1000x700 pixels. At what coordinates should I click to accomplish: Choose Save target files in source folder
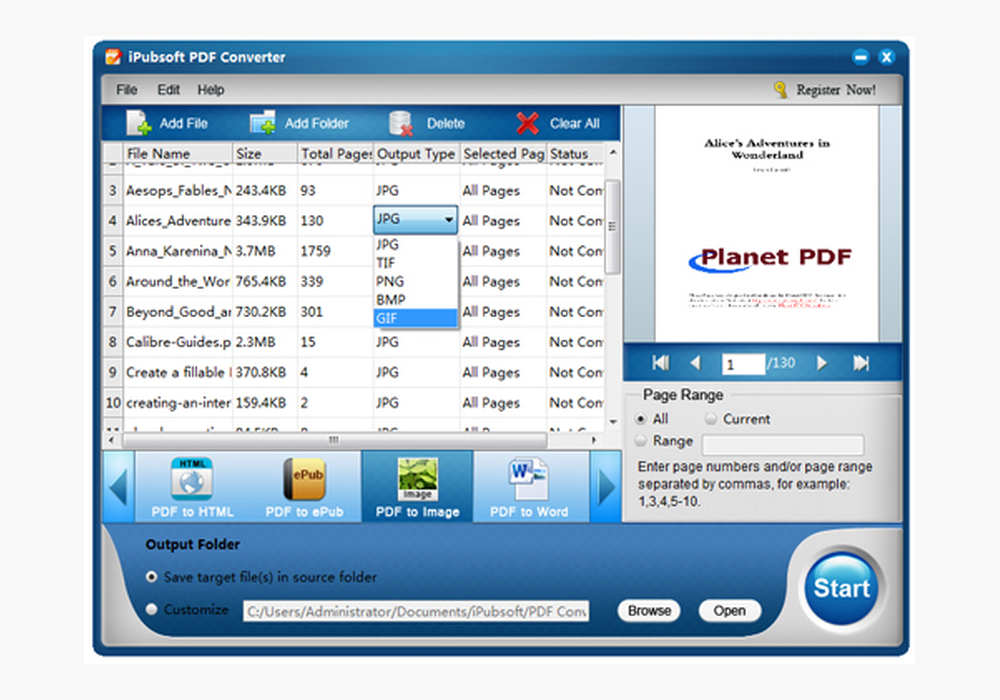151,577
